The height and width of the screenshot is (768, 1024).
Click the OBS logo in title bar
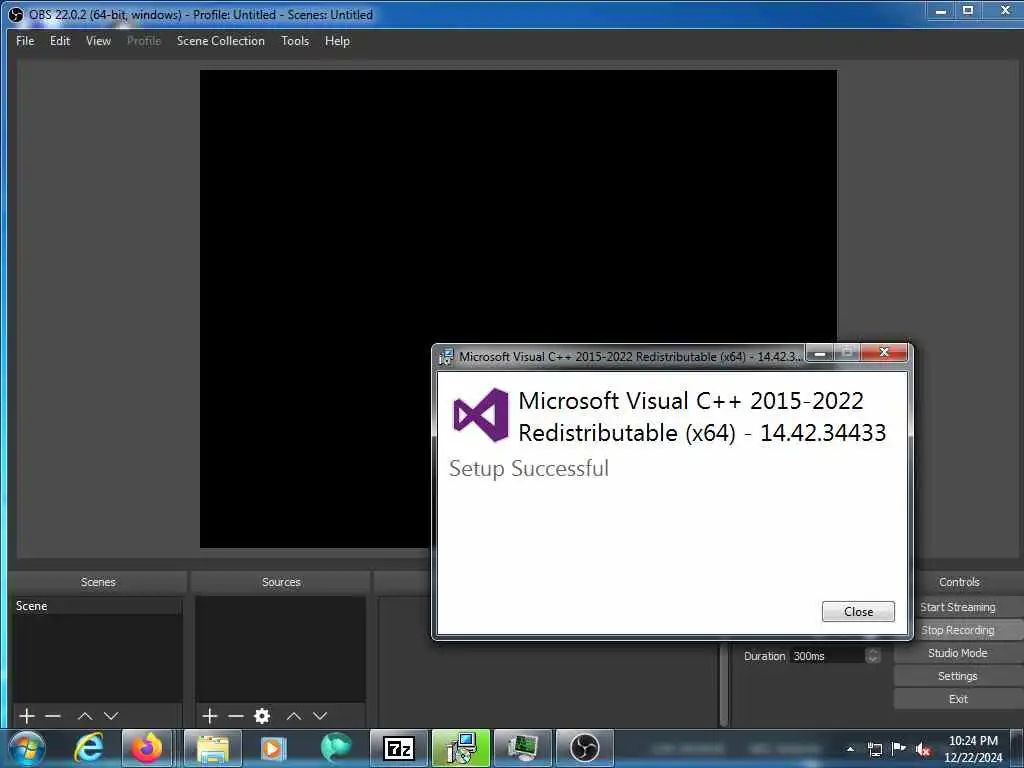[x=16, y=14]
